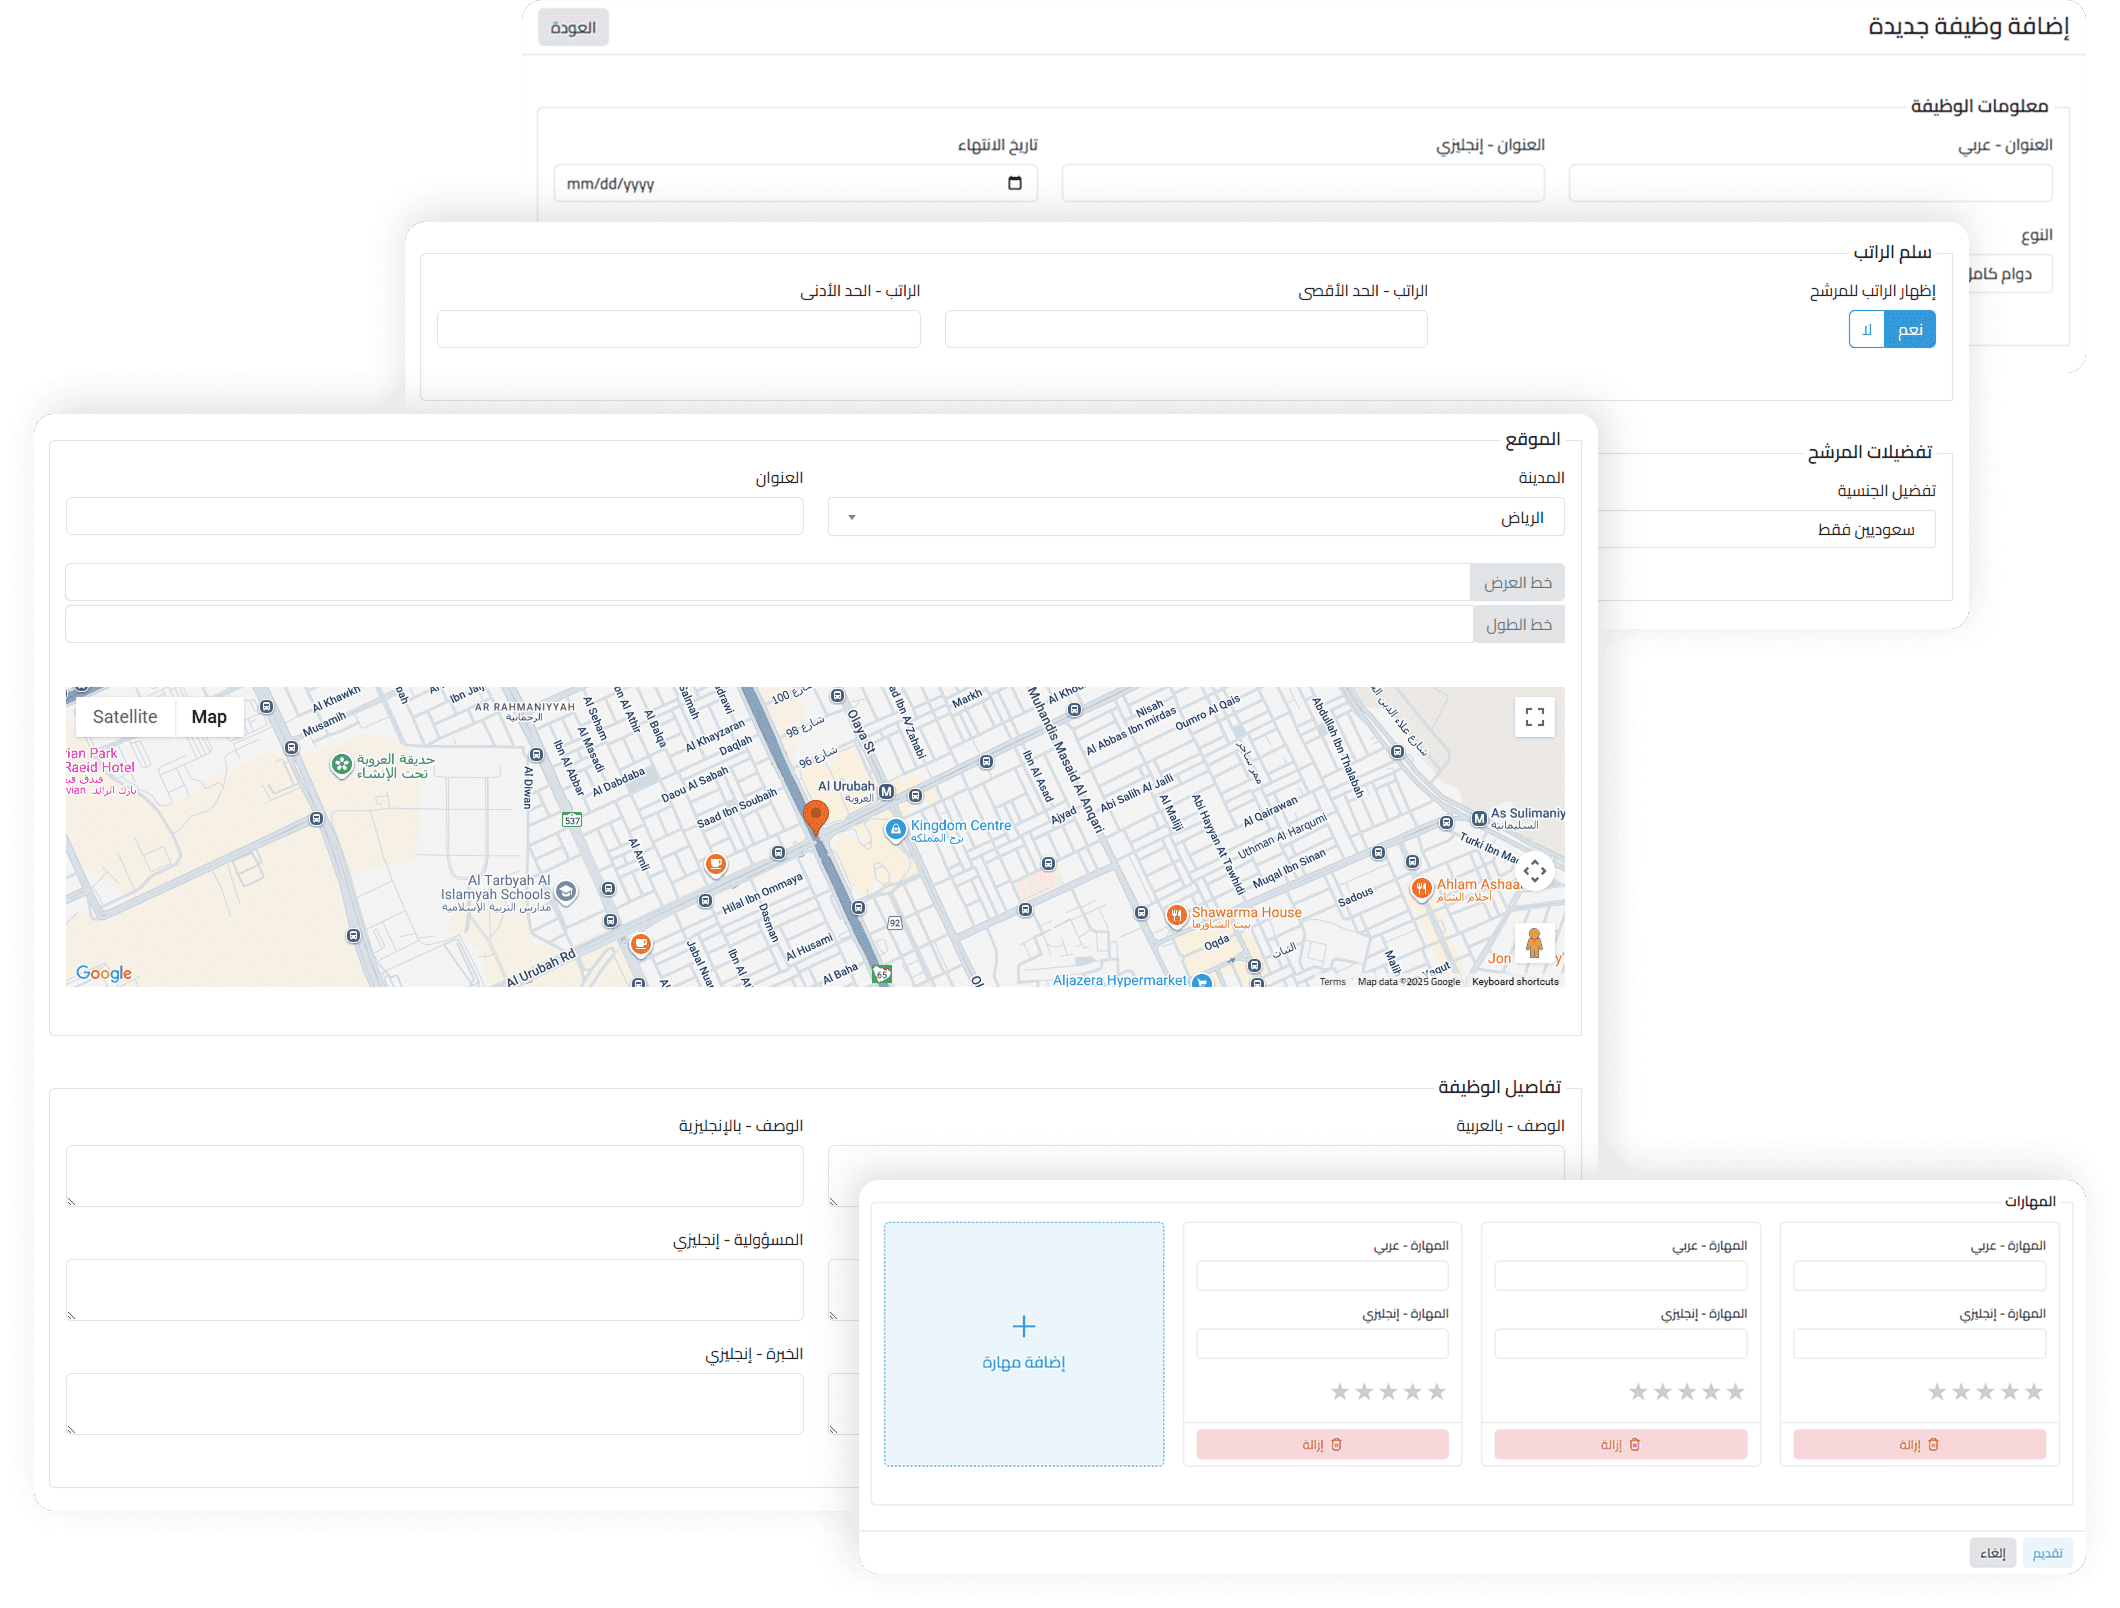Select لا for showing salary
This screenshot has height=1608, width=2120.
pyautogui.click(x=1867, y=330)
